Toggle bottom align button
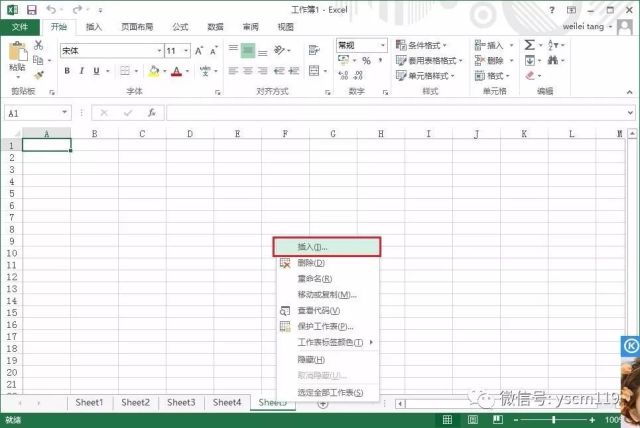Image resolution: width=640 pixels, height=428 pixels. 263,53
